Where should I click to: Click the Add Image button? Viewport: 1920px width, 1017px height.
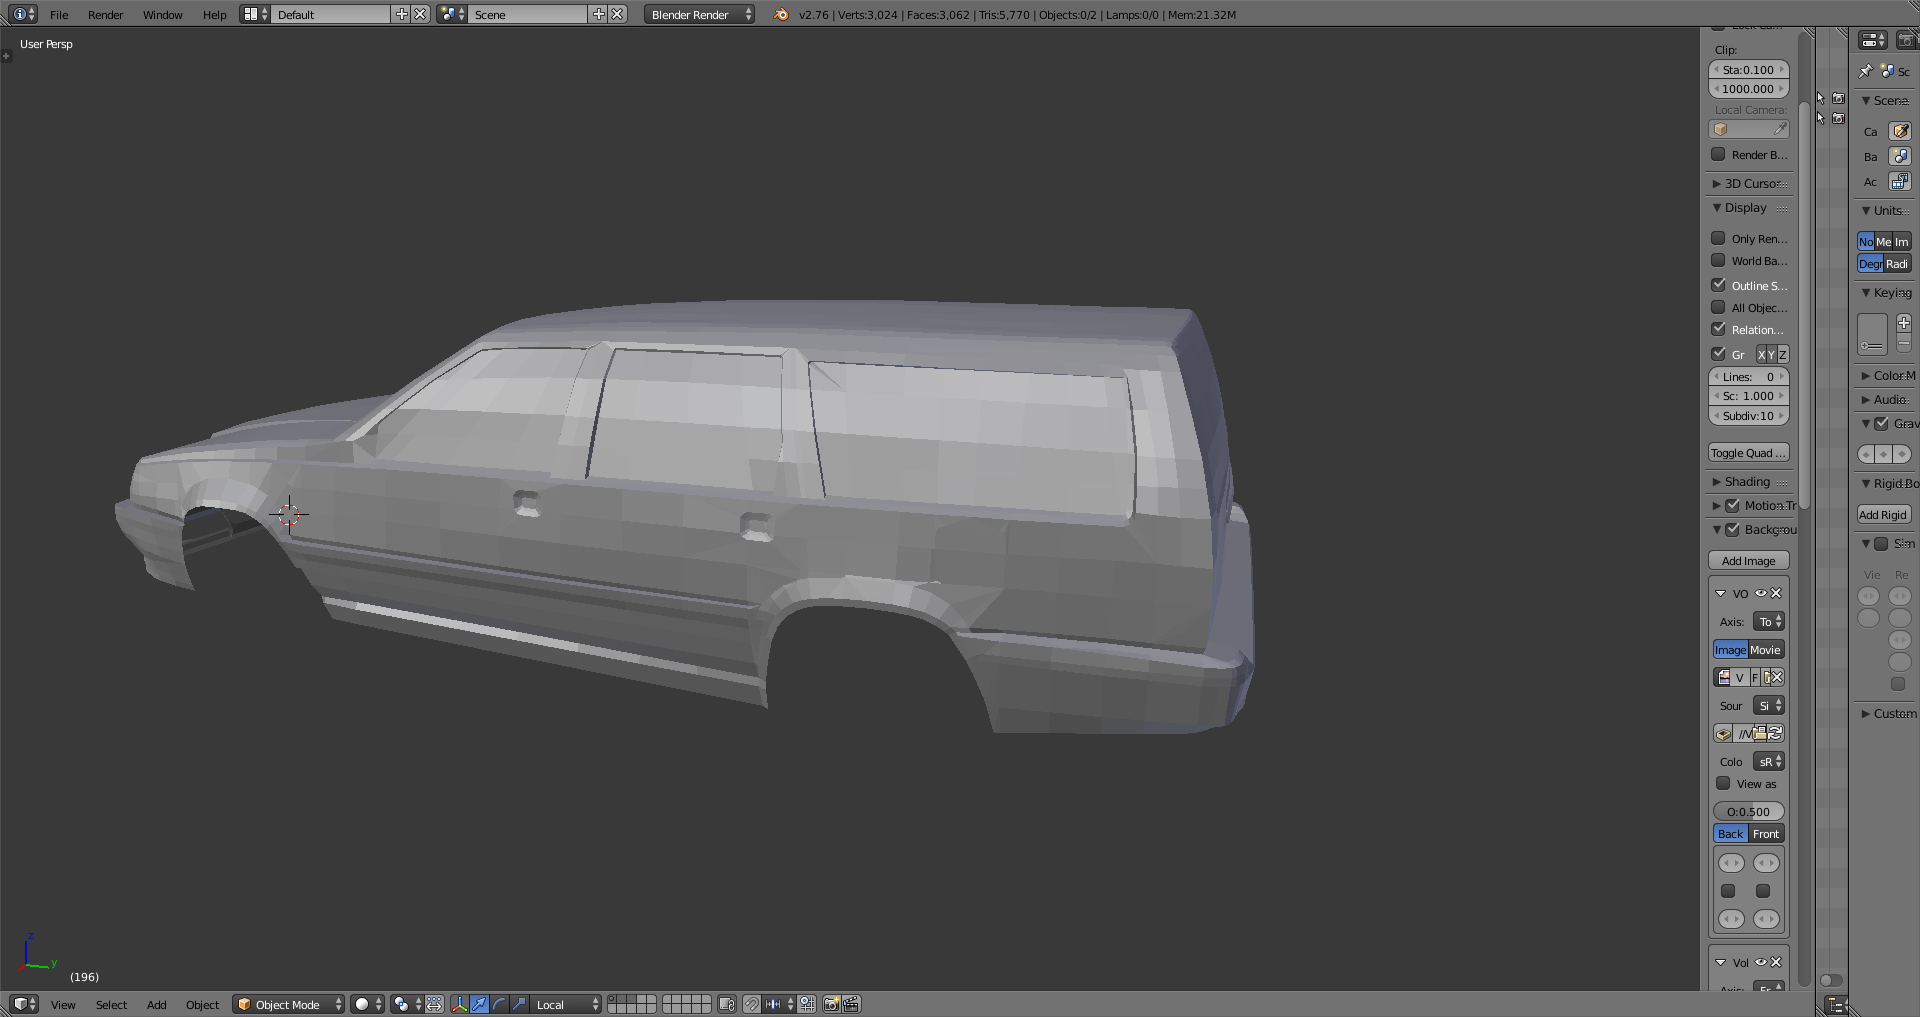1748,561
